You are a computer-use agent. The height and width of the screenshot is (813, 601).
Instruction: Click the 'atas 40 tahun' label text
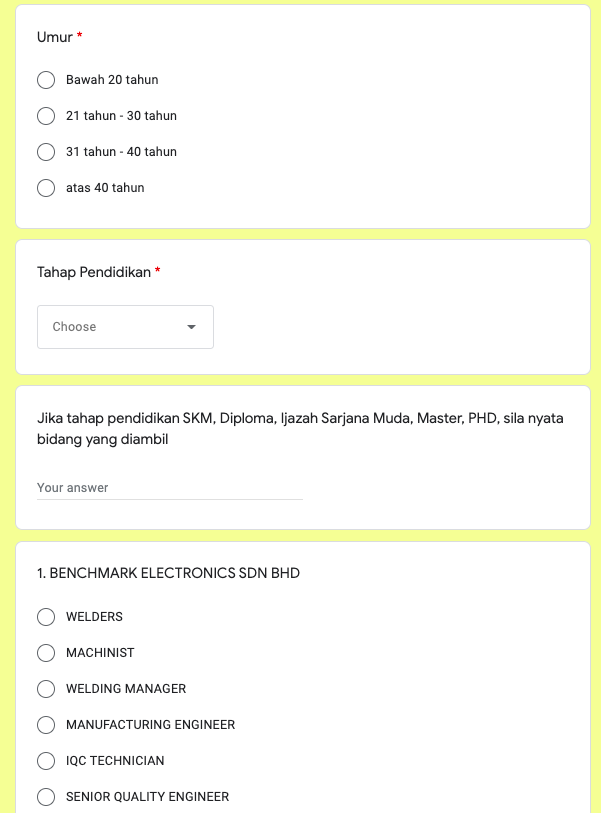click(105, 188)
